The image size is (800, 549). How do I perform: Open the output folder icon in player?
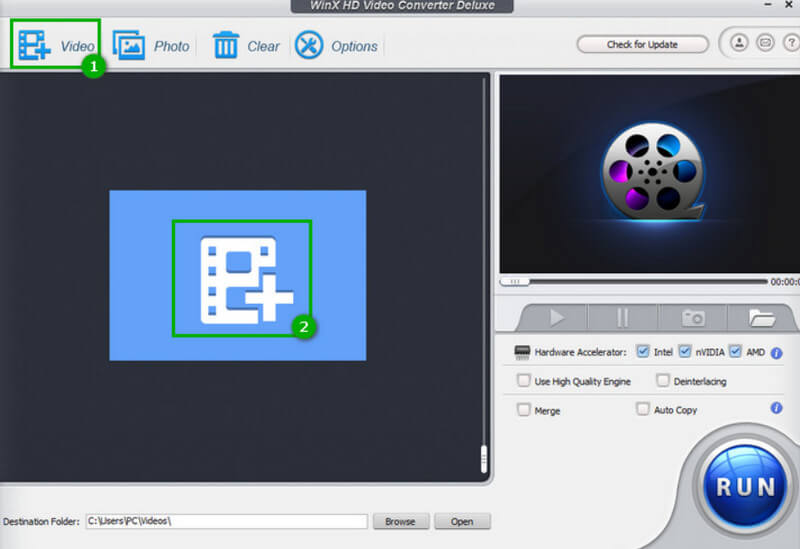tap(762, 318)
